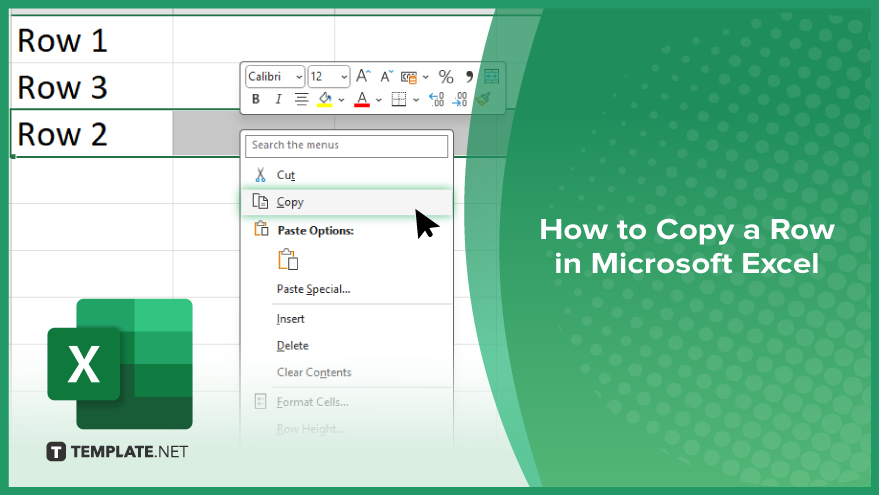Viewport: 879px width, 495px height.
Task: Expand the font color dropdown arrow
Action: [x=378, y=100]
